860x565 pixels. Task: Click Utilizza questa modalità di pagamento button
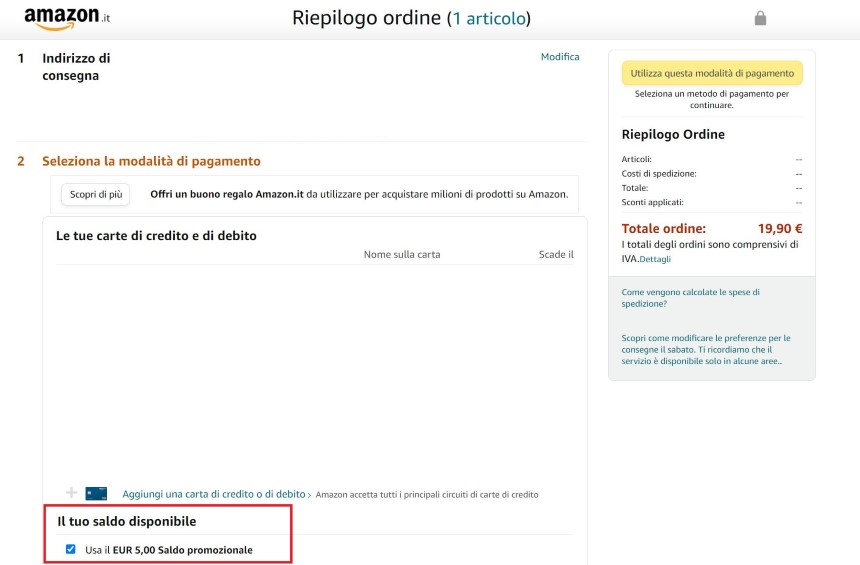point(712,73)
